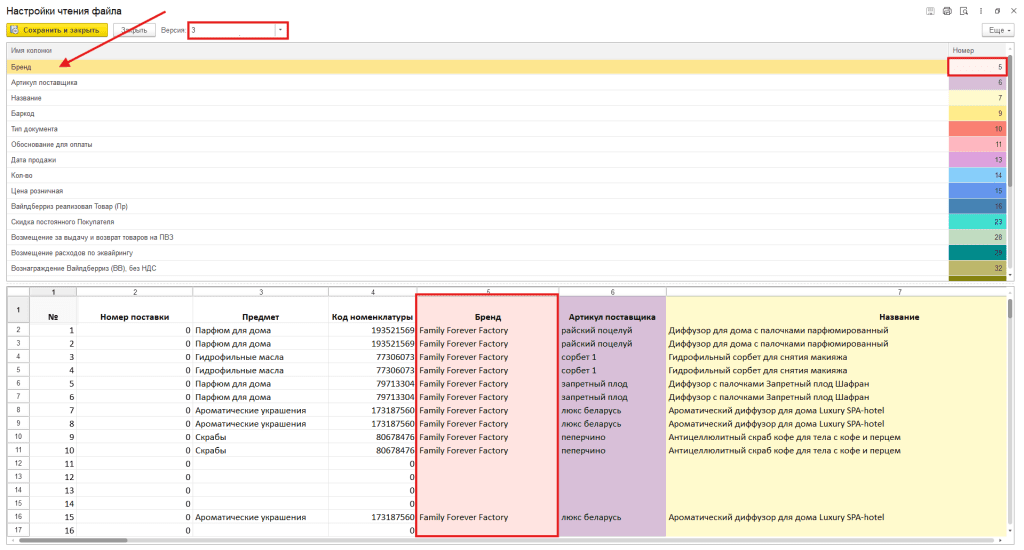Click the close X icon at top right

point(1012,10)
